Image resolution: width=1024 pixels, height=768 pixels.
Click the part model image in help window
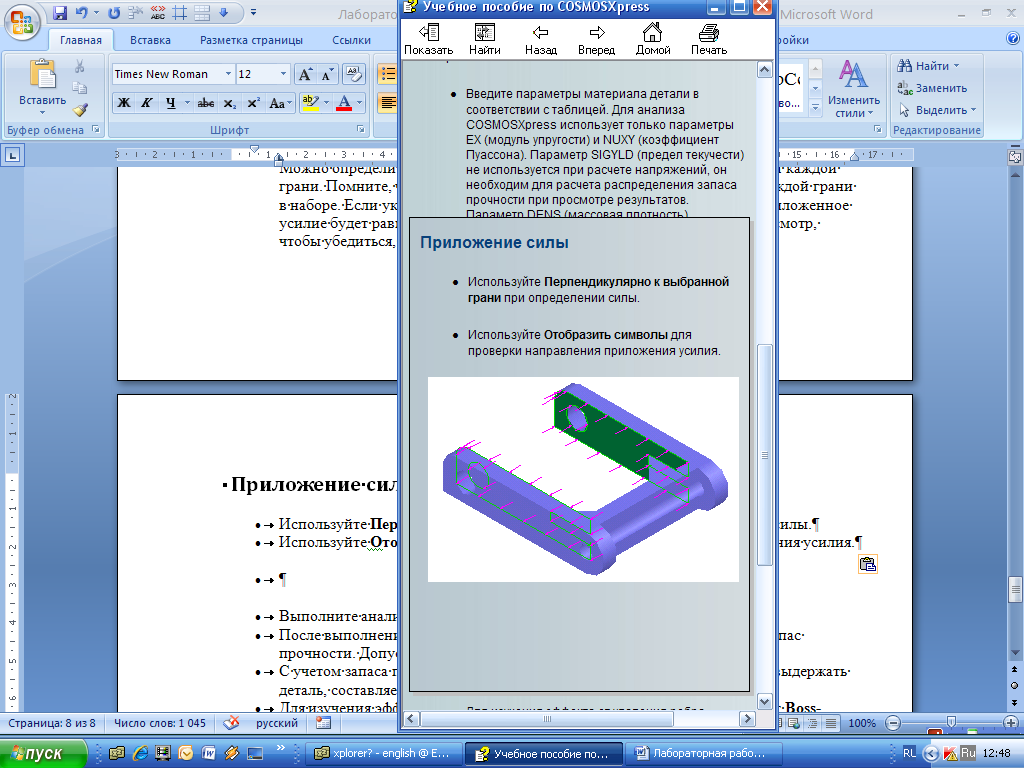583,479
